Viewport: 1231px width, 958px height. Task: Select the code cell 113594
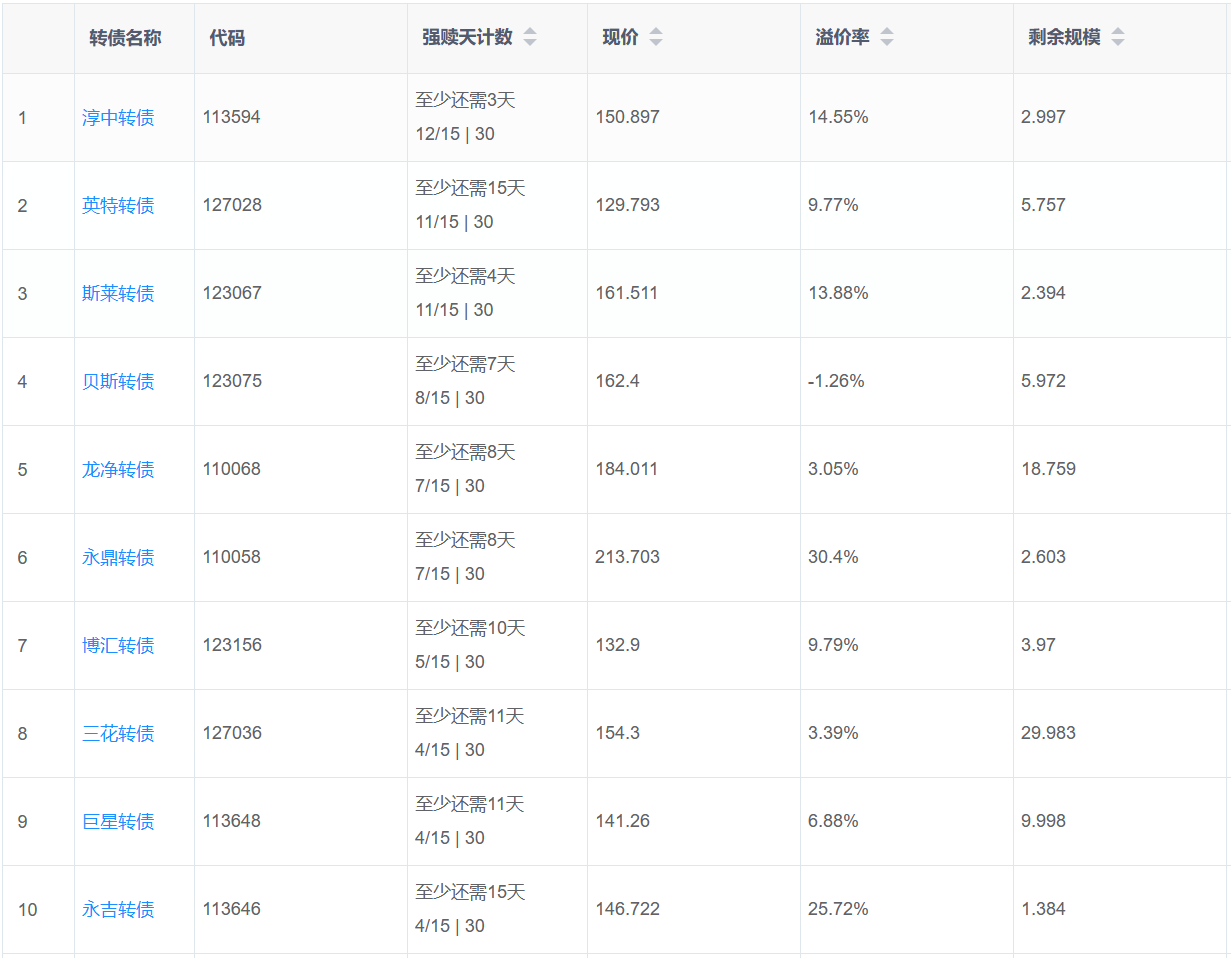(231, 117)
